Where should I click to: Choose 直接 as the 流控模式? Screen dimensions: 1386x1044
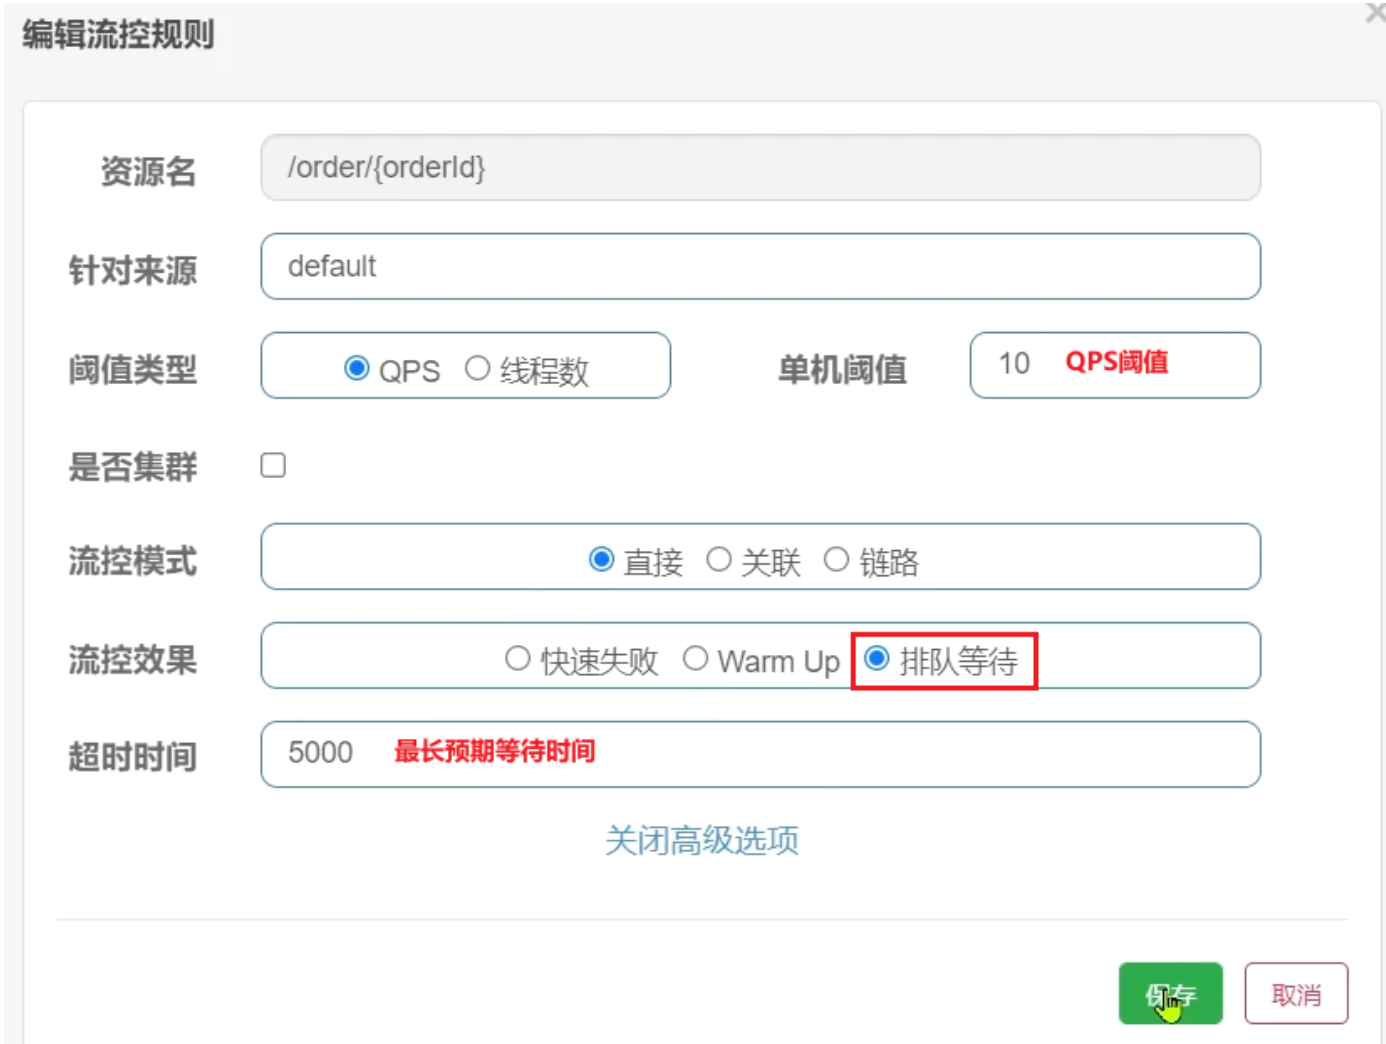click(x=601, y=560)
